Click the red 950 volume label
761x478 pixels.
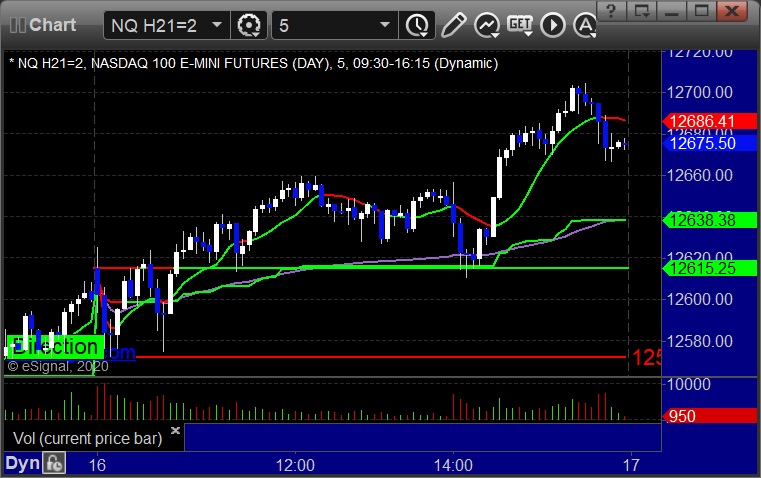709,416
